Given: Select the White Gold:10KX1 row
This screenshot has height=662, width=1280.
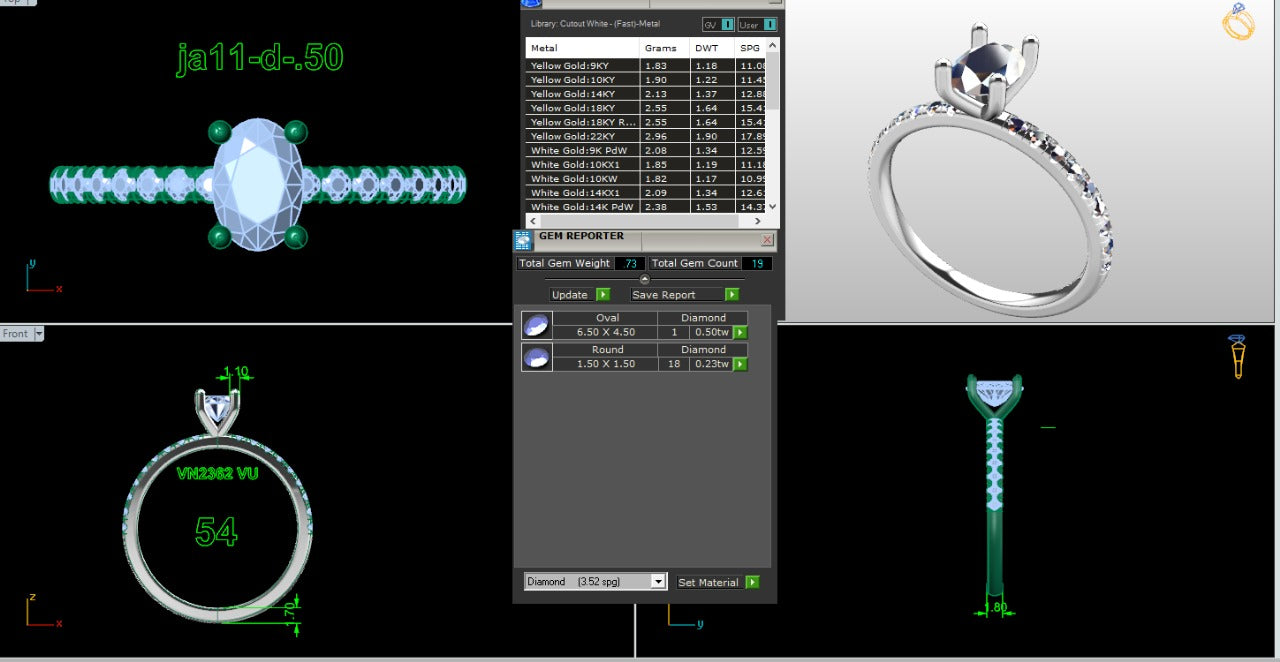Looking at the screenshot, I should point(646,164).
